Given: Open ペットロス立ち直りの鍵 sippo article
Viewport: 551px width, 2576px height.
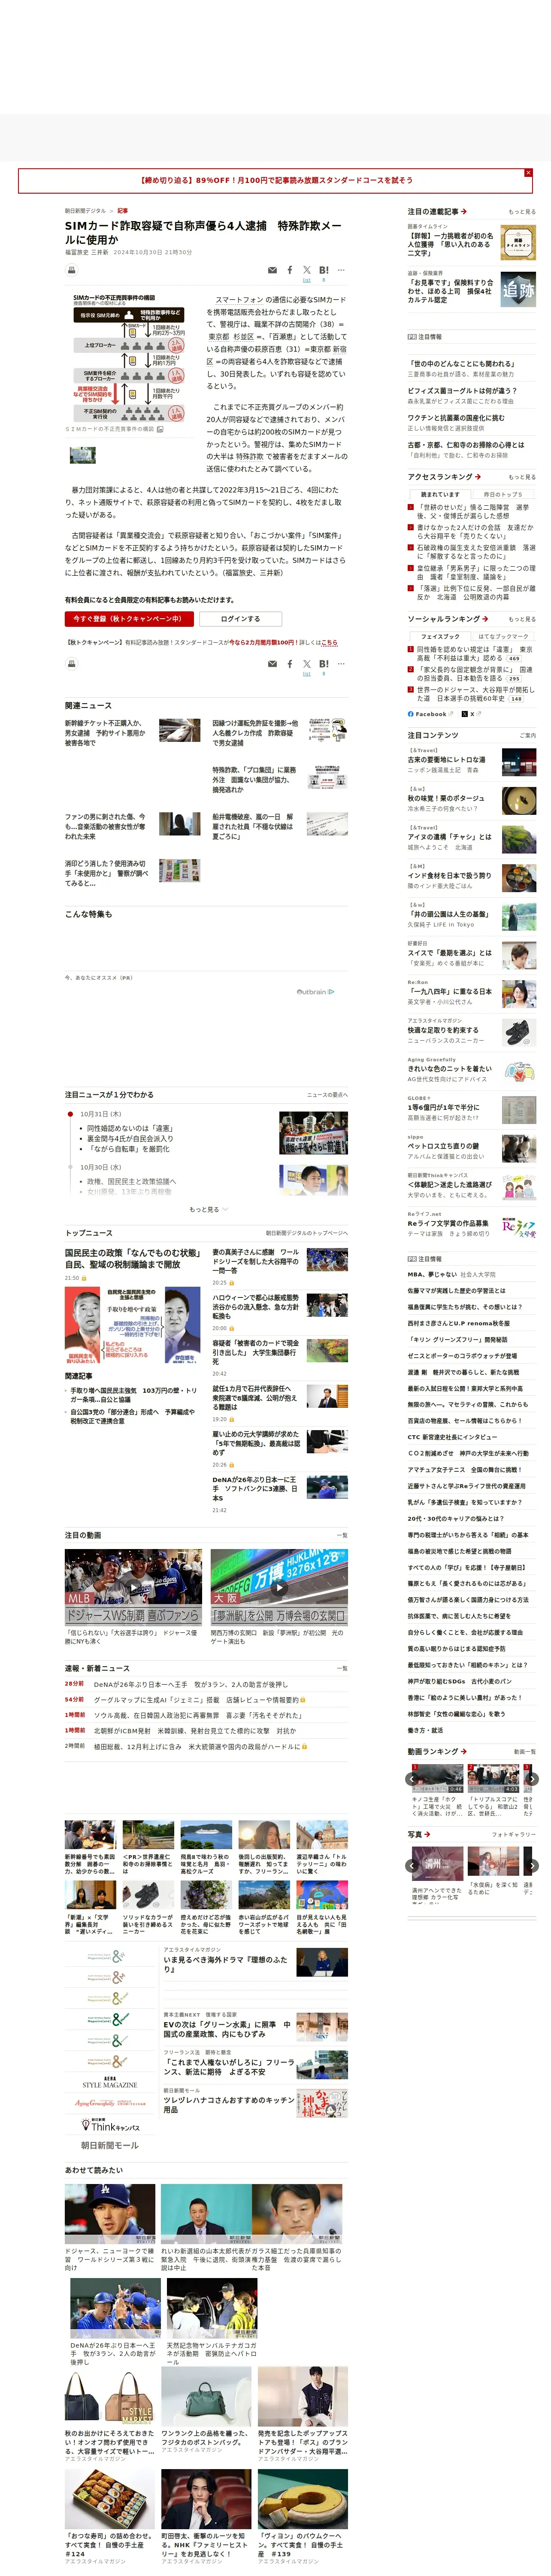Looking at the screenshot, I should coord(443,1146).
